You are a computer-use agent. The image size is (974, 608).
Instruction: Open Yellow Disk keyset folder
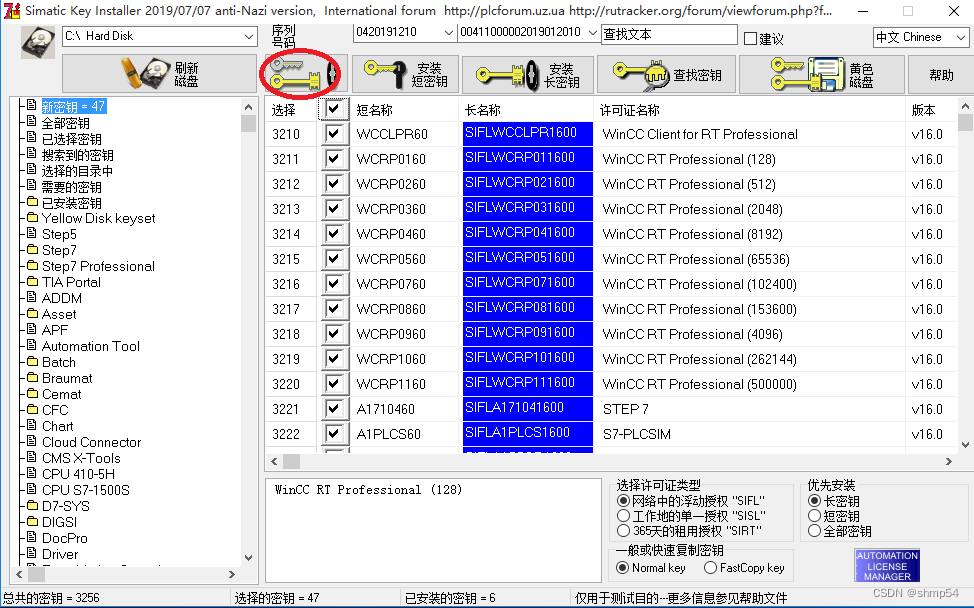click(x=98, y=219)
